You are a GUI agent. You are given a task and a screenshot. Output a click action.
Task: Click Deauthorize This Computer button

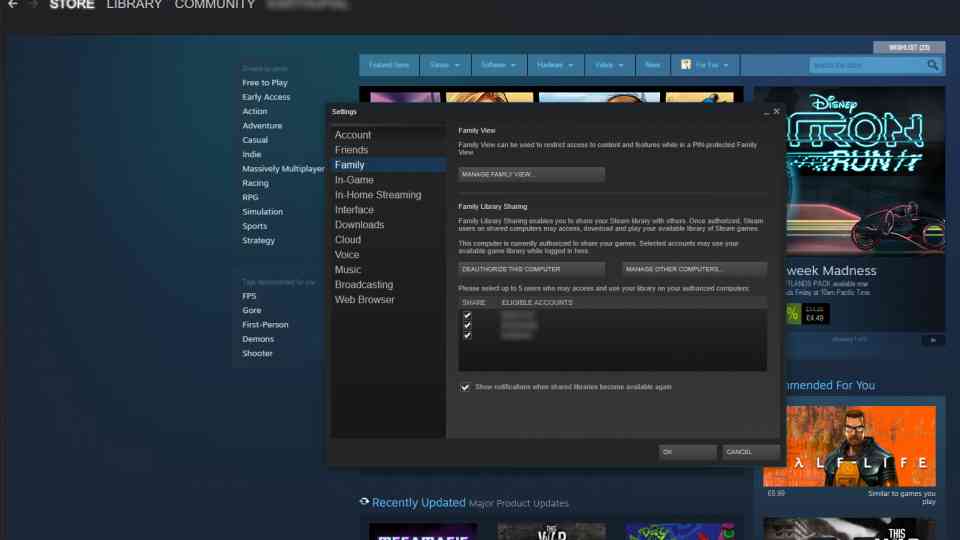[x=531, y=269]
